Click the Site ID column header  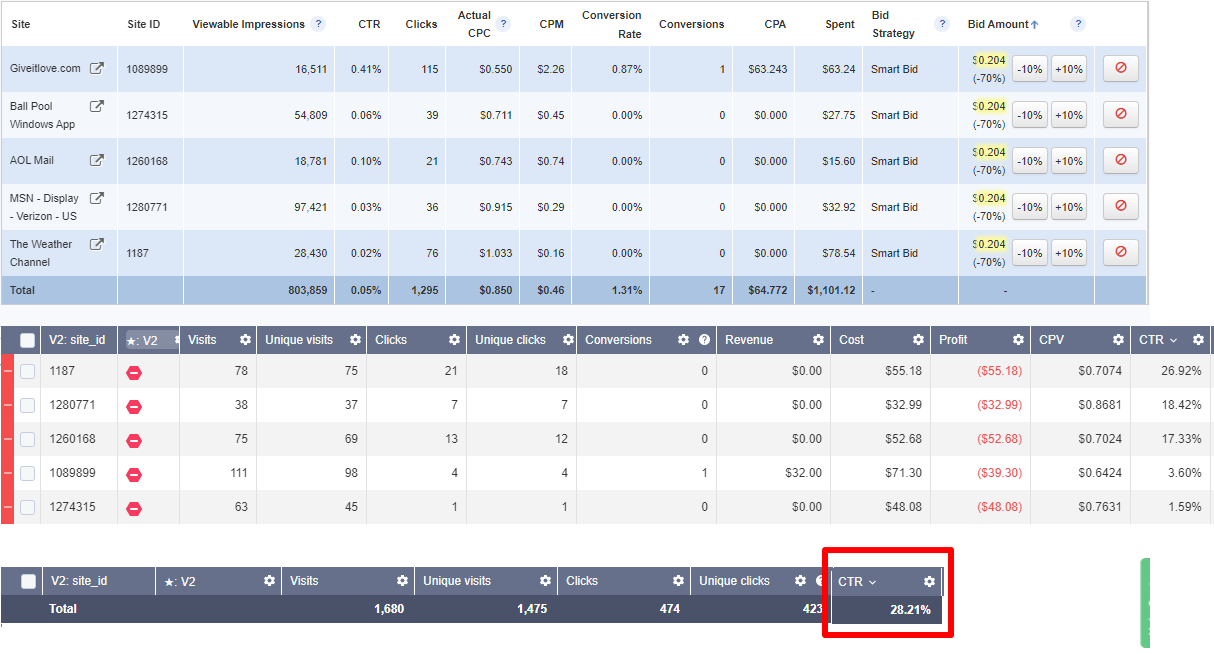pyautogui.click(x=144, y=24)
